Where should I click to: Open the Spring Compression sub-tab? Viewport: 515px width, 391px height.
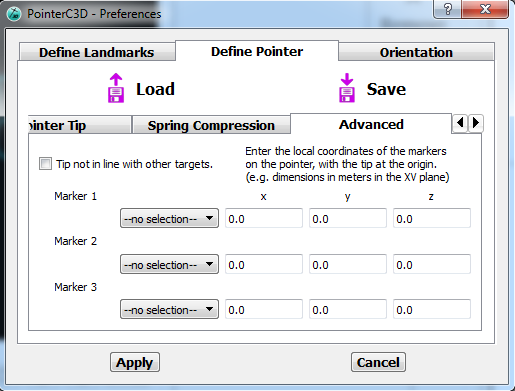point(211,125)
